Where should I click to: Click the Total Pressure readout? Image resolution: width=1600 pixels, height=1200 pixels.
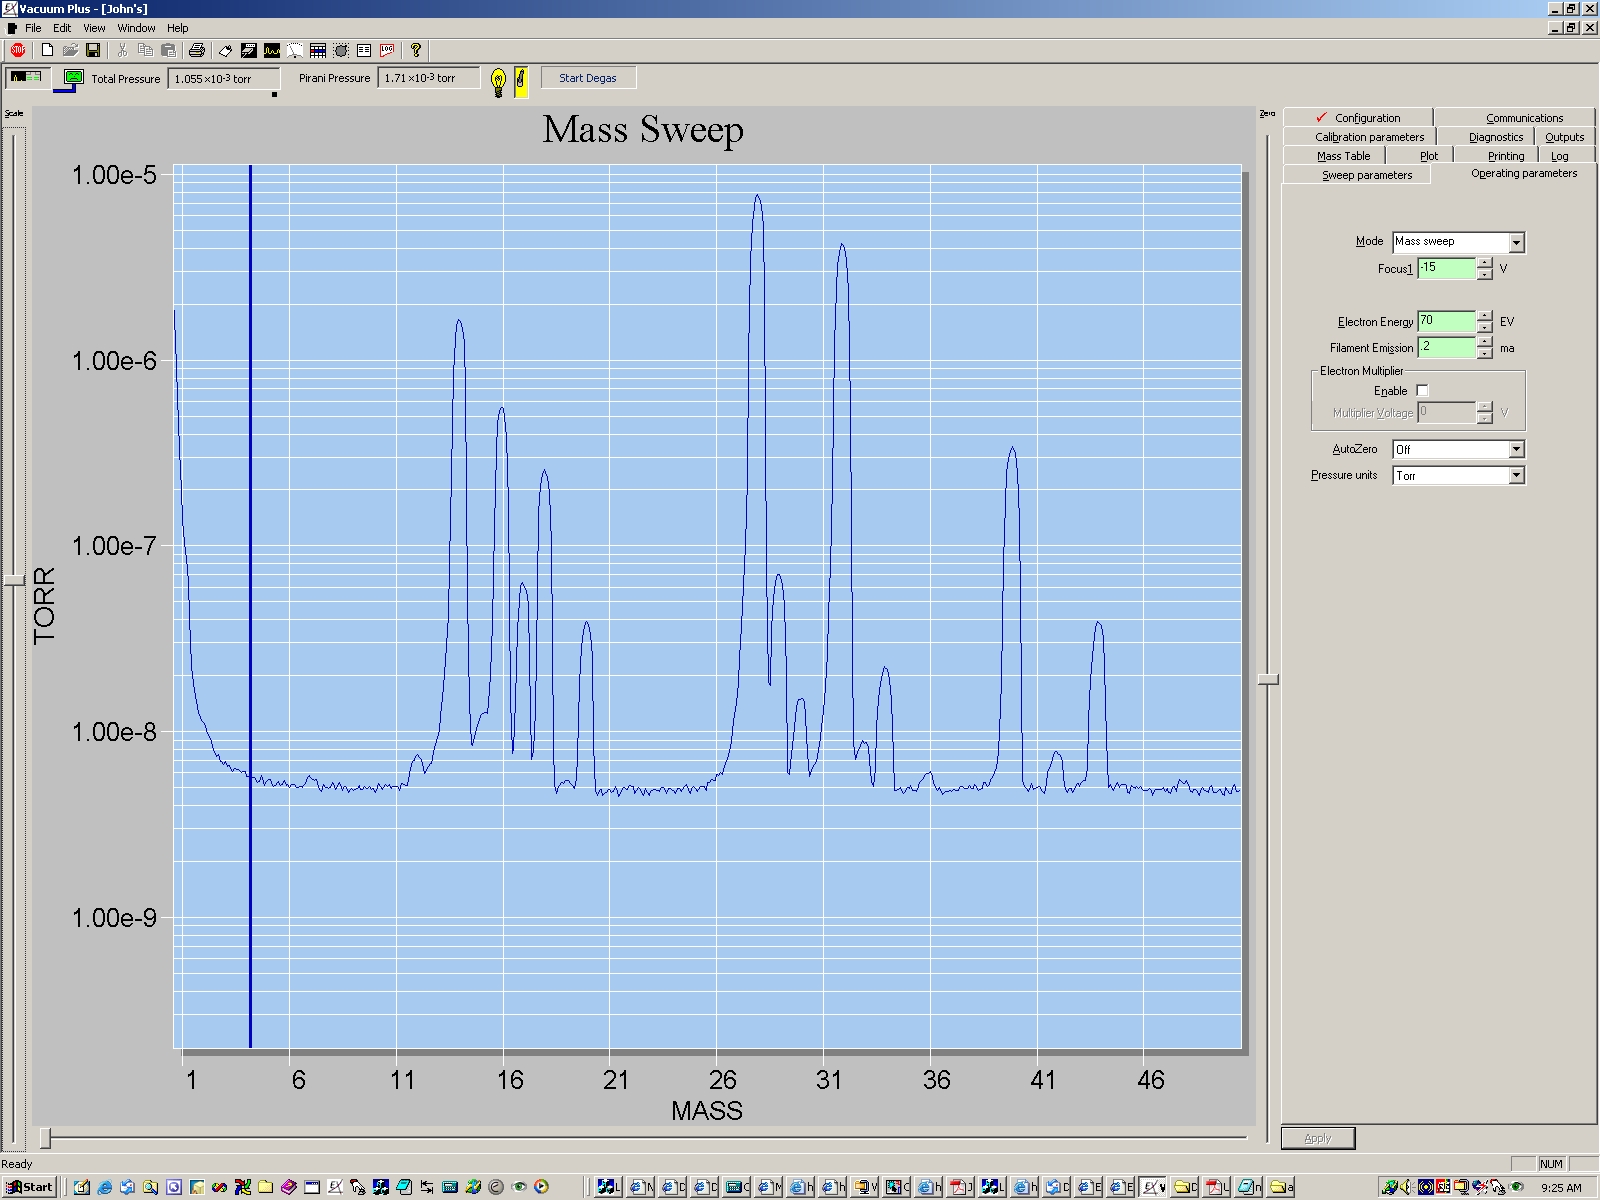(223, 78)
